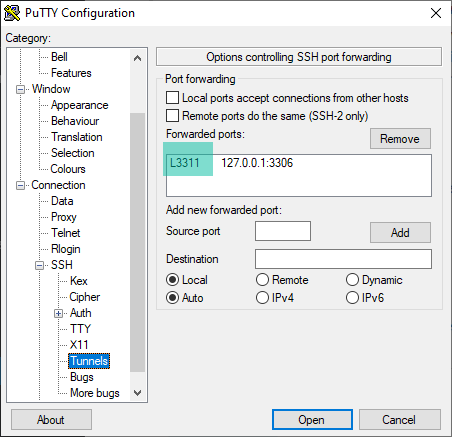Open the About dialog

(x=51, y=420)
